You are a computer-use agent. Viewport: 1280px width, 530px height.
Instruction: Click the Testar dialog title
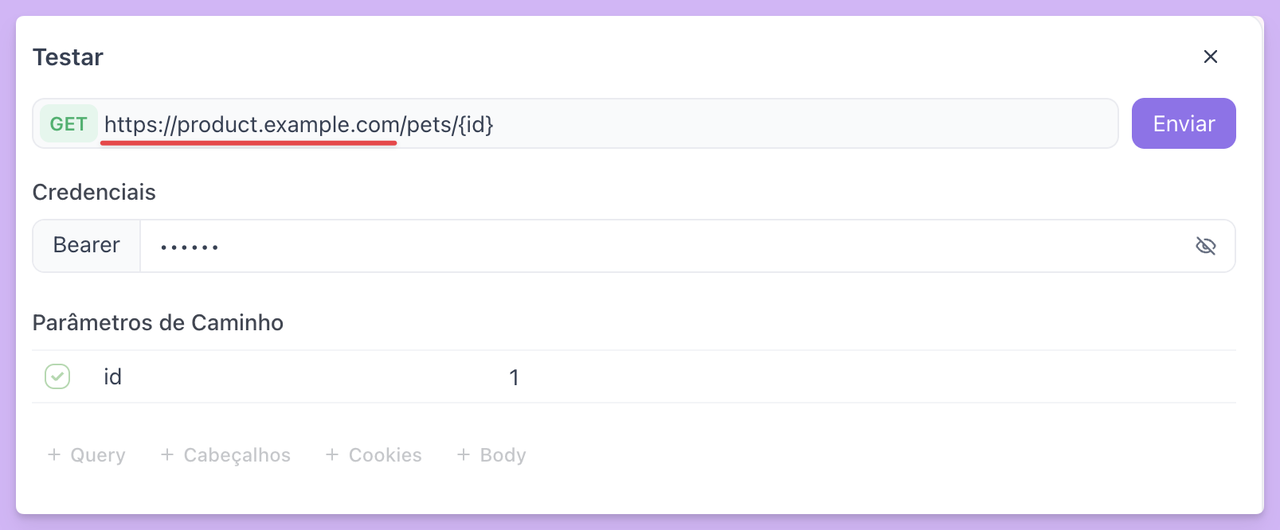[68, 57]
